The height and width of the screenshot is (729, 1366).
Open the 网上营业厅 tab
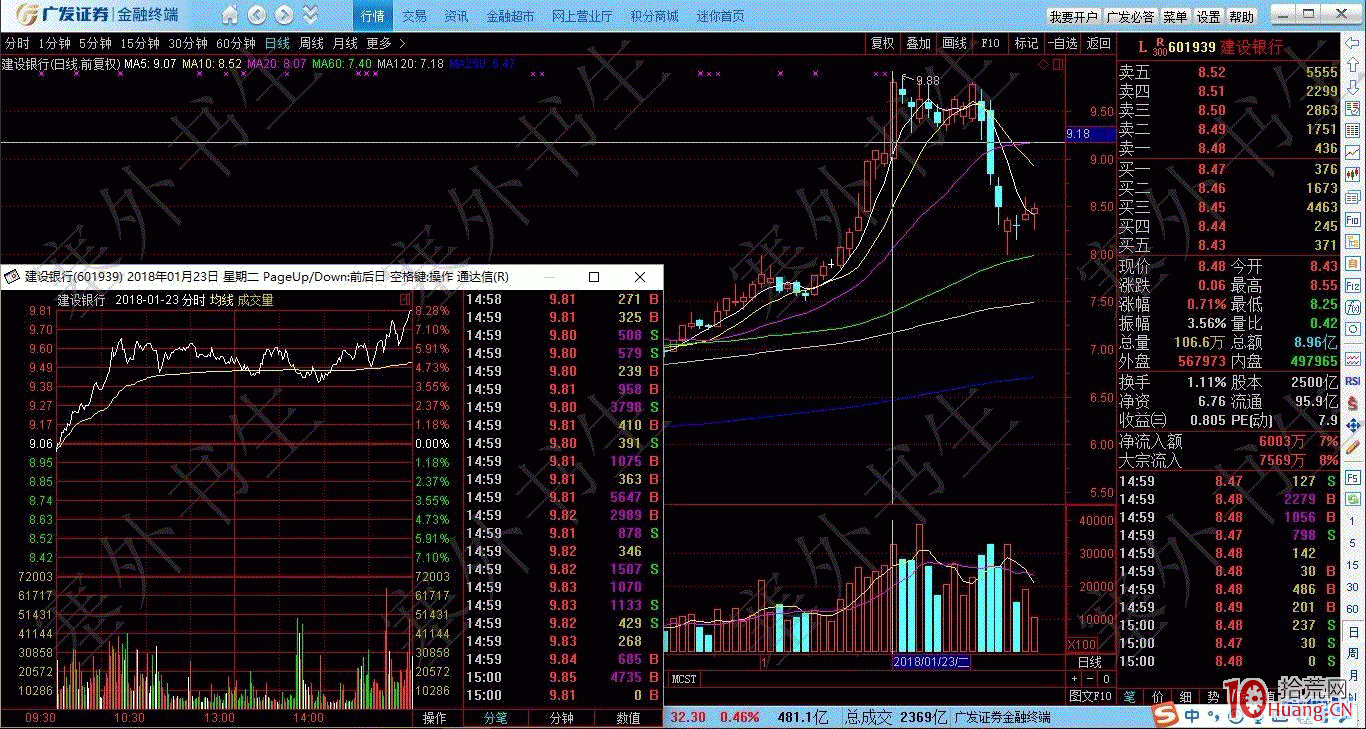point(582,16)
